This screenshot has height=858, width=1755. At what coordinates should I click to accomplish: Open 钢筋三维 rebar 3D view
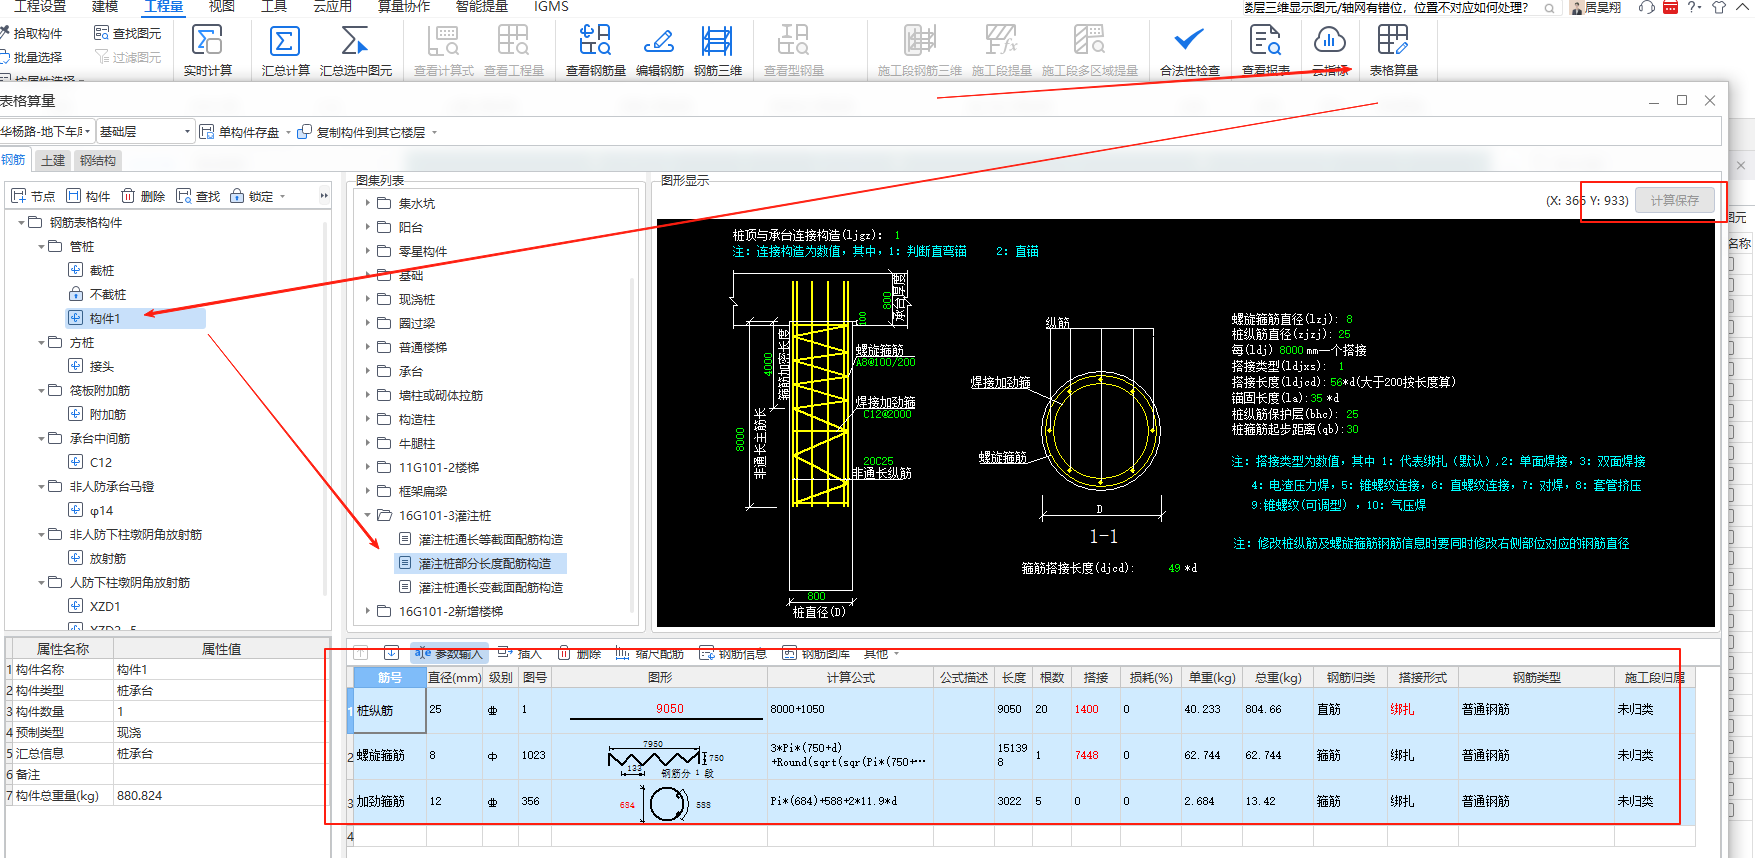(x=717, y=50)
